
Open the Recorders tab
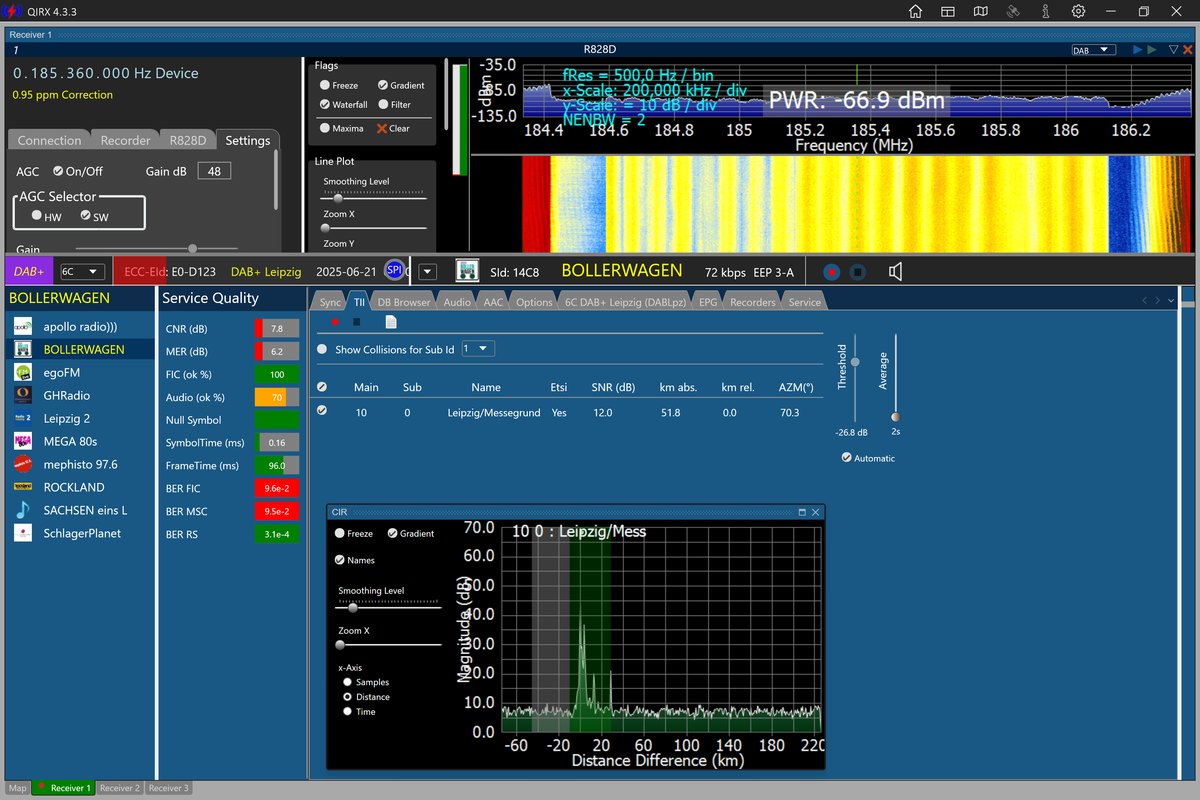(752, 302)
